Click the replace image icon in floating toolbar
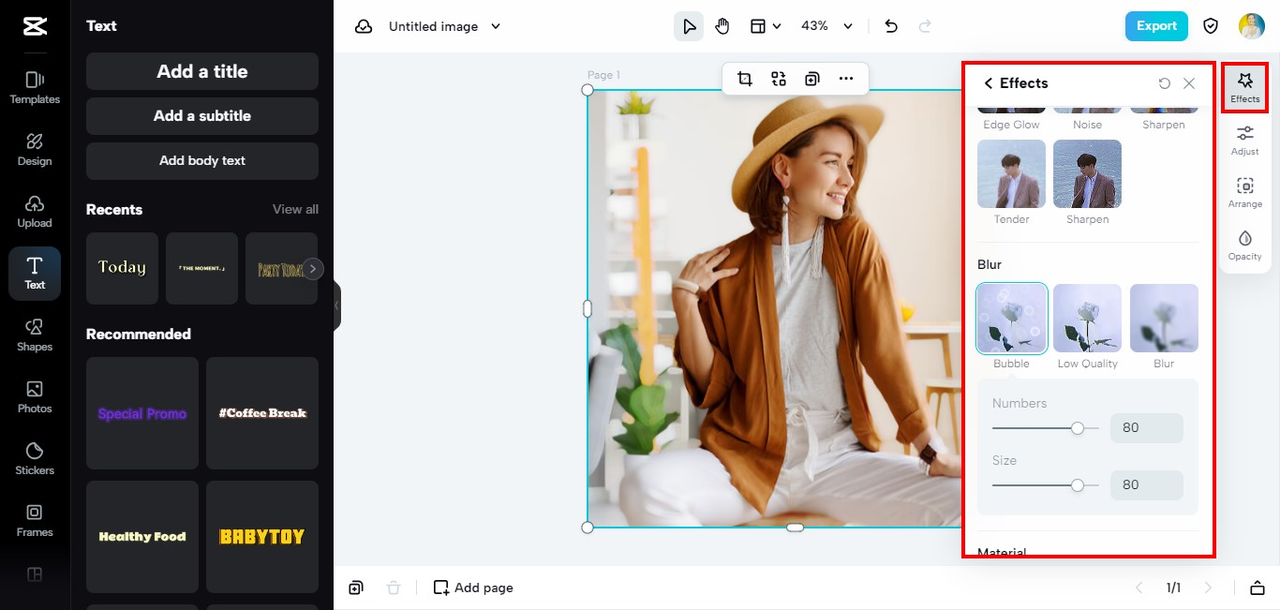 (779, 79)
